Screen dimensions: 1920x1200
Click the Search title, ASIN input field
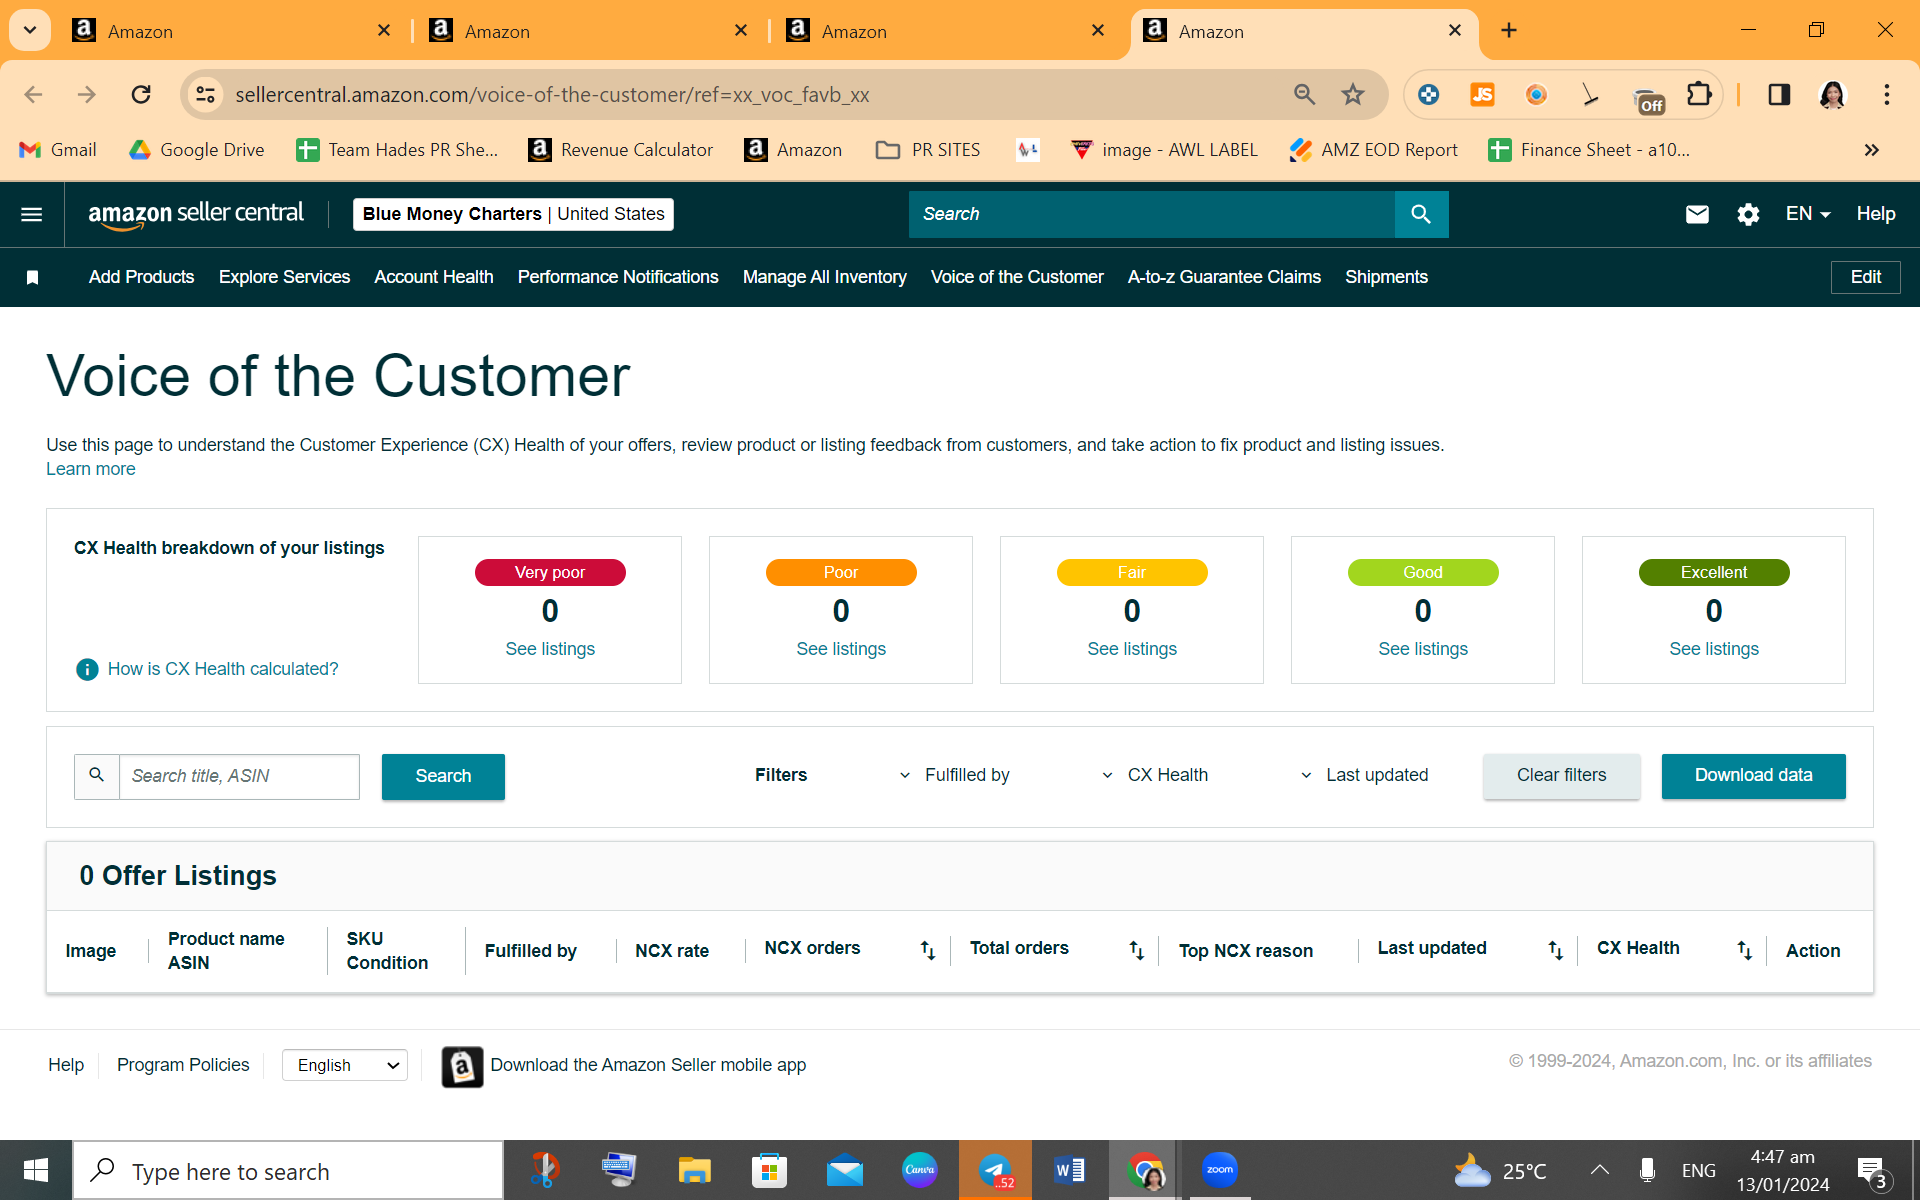pyautogui.click(x=239, y=776)
